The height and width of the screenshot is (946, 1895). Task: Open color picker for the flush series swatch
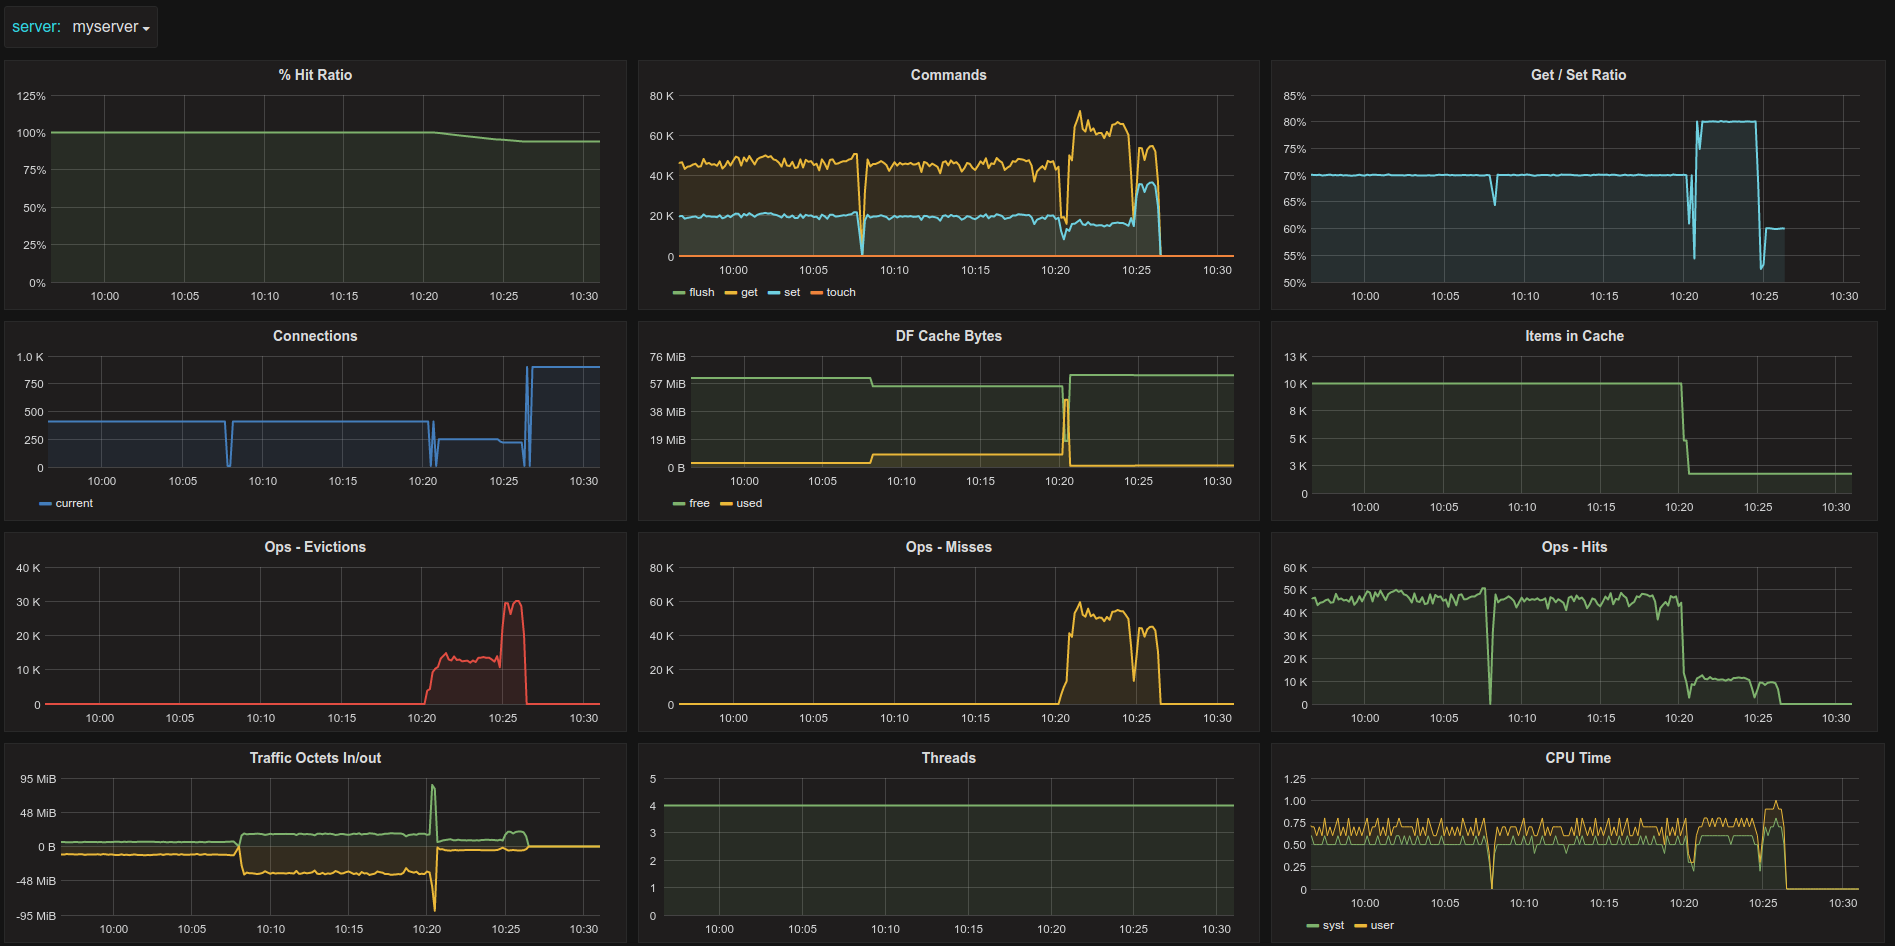pyautogui.click(x=679, y=293)
